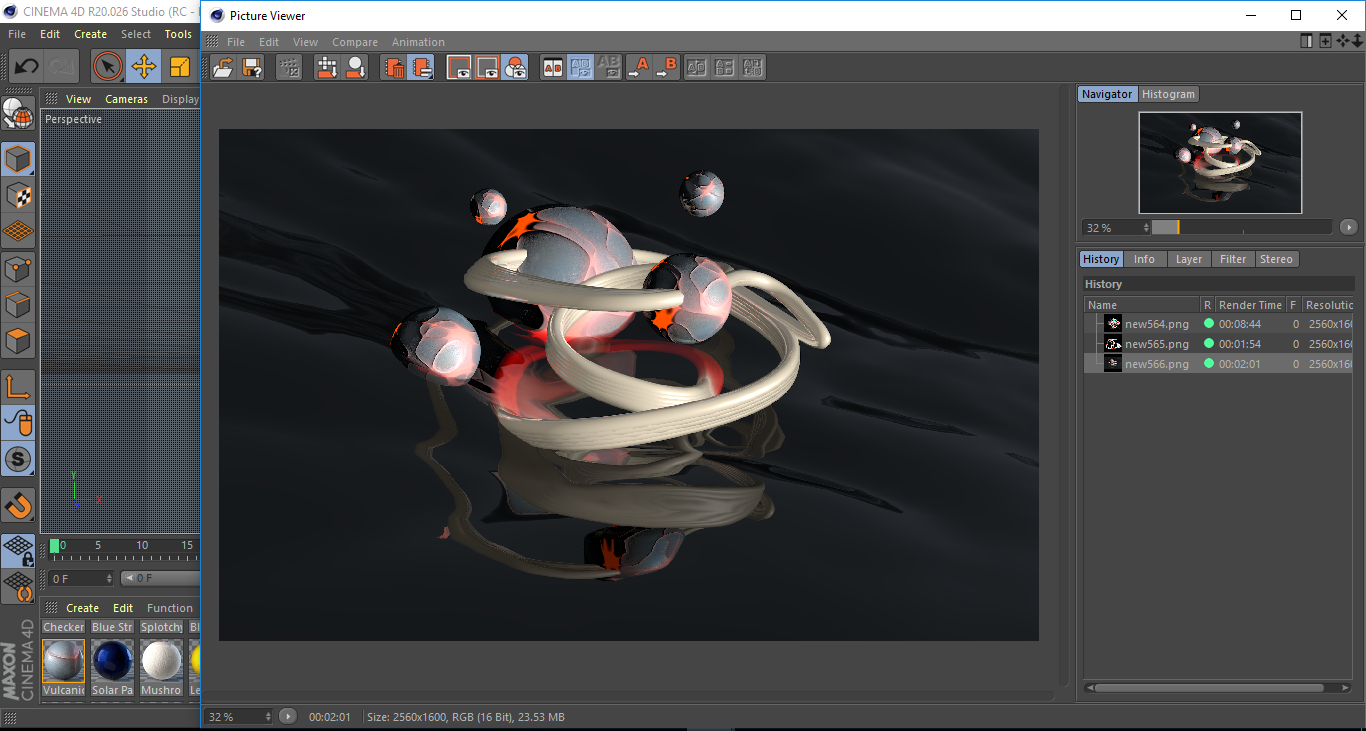Switch to the Layer tab
This screenshot has height=731, width=1366.
1188,259
